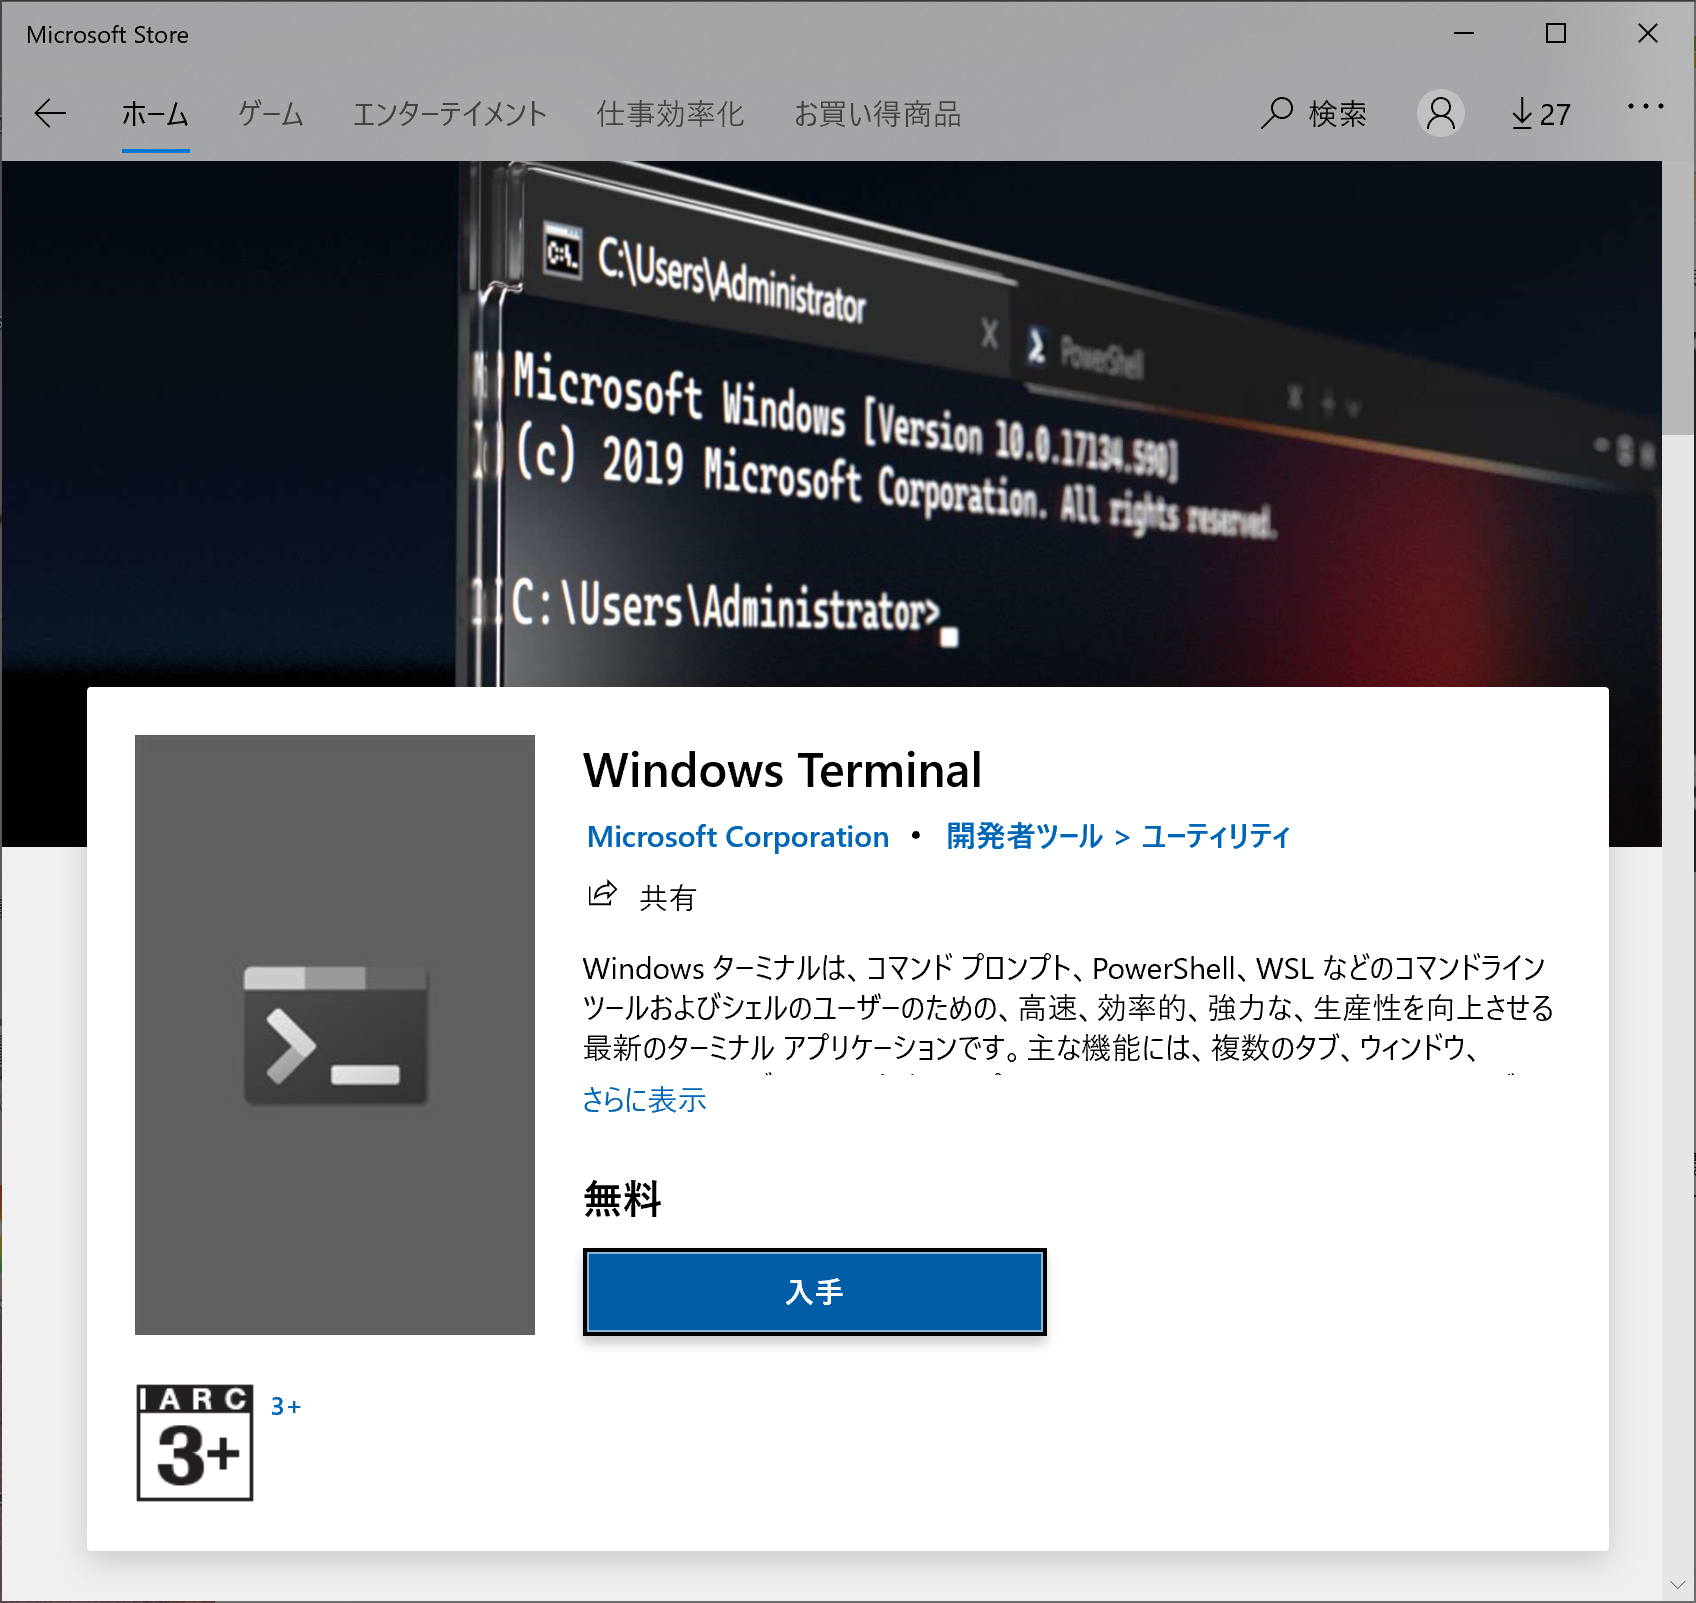Open the three-dot more options menu
This screenshot has width=1696, height=1603.
point(1645,107)
